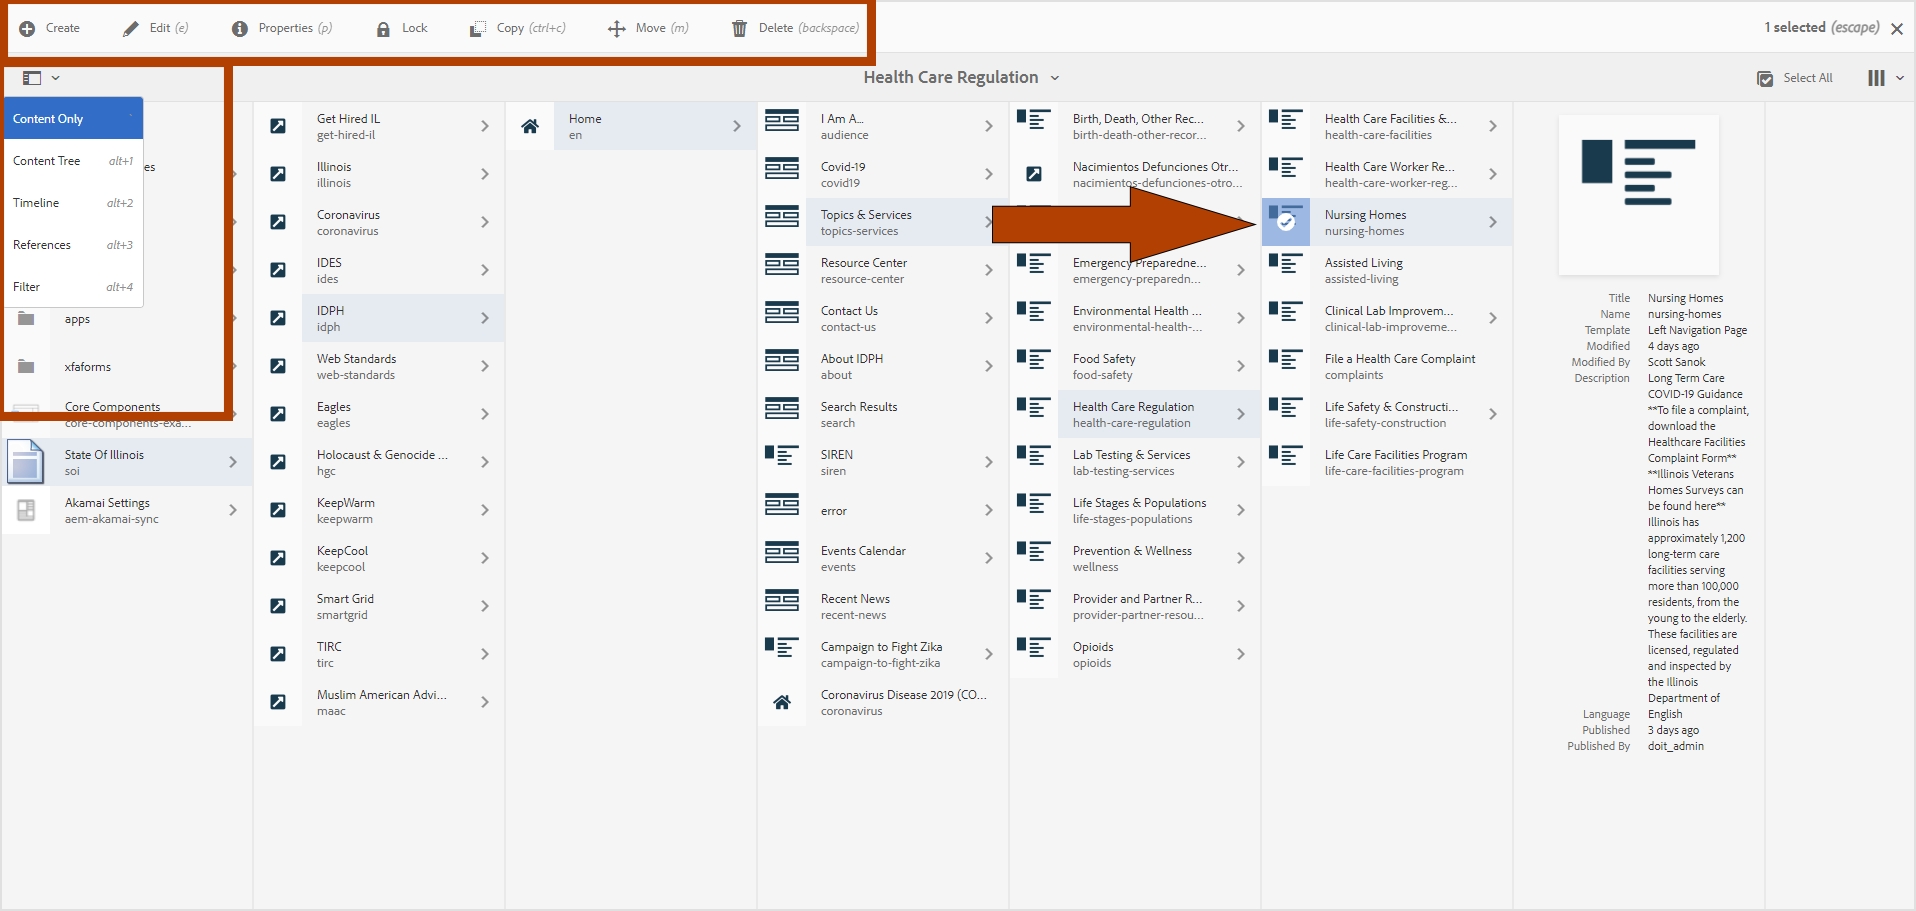Choose Filter in rail menu
This screenshot has height=911, width=1916.
coord(73,286)
